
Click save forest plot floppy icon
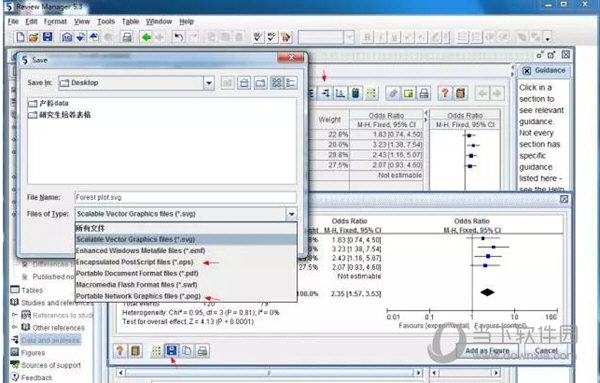click(171, 350)
